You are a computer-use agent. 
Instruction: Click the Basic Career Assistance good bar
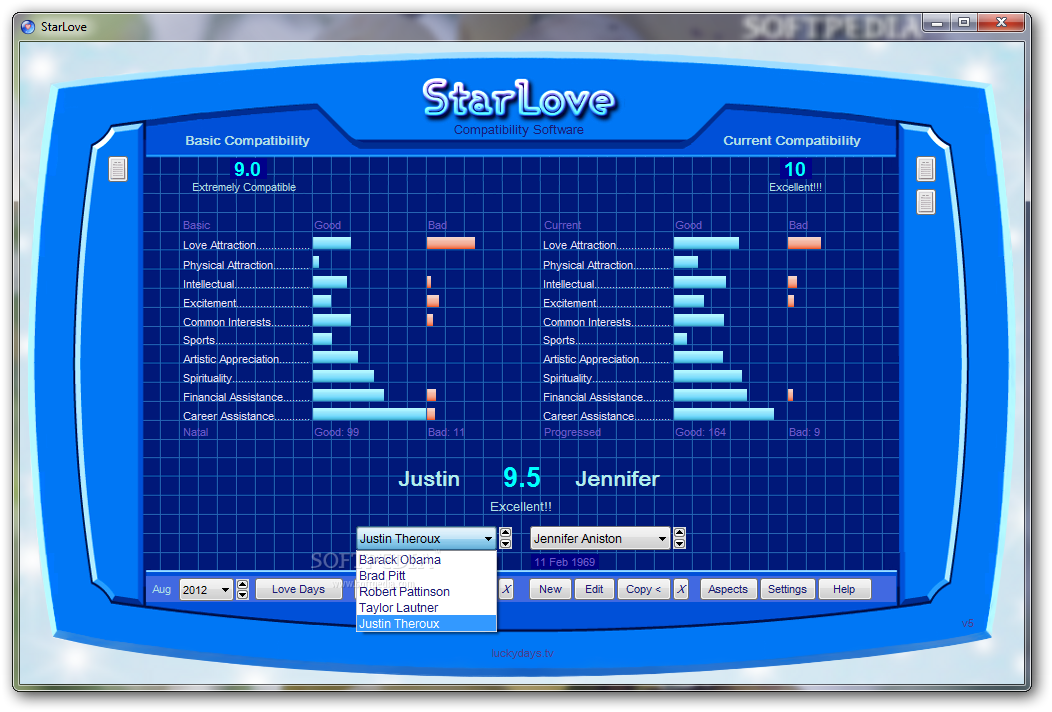point(370,415)
